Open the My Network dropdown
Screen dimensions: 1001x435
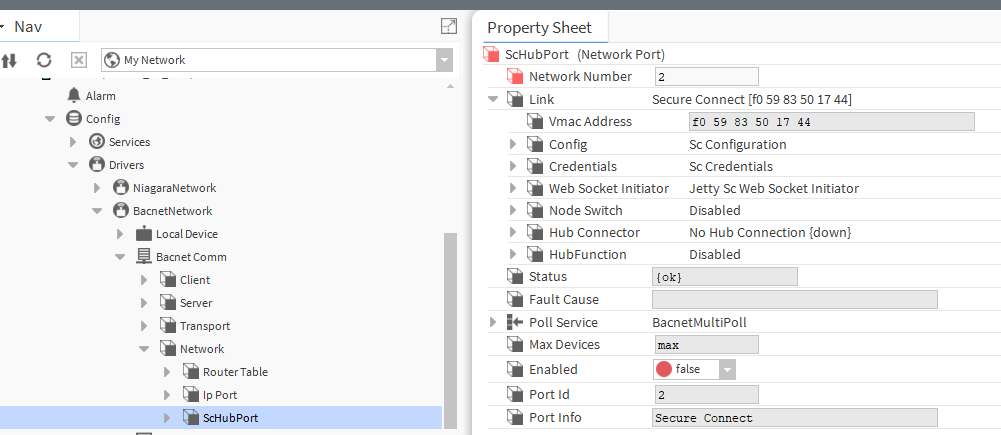tap(444, 60)
